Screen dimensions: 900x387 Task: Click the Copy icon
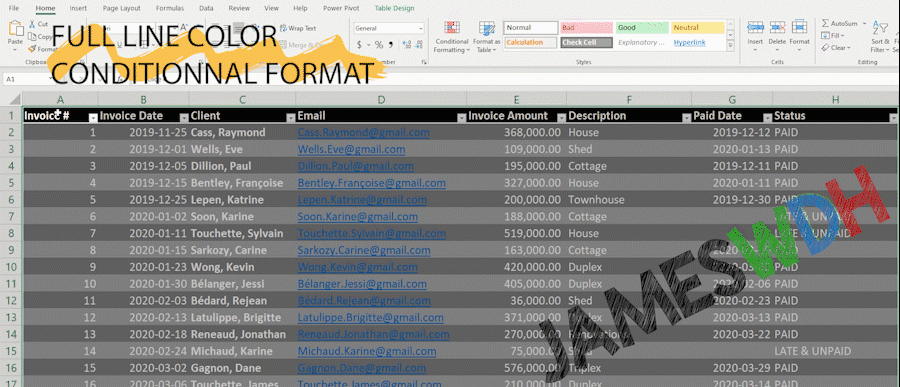(x=32, y=37)
